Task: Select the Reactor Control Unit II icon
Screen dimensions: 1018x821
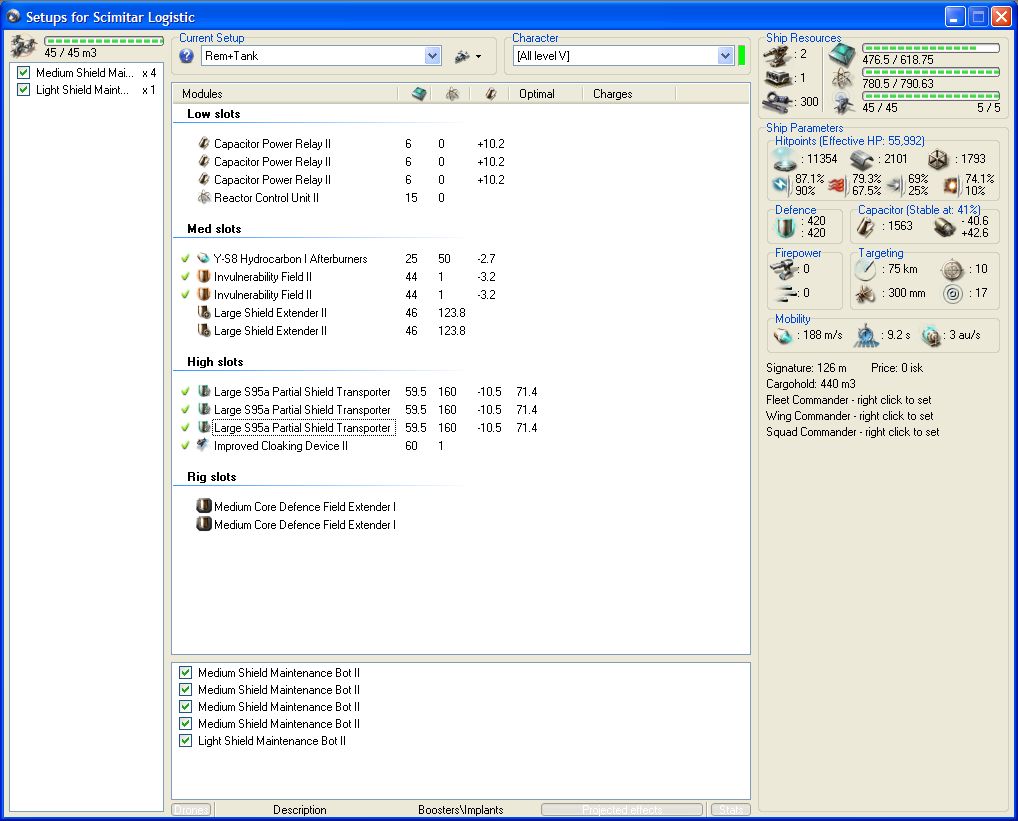Action: click(204, 197)
